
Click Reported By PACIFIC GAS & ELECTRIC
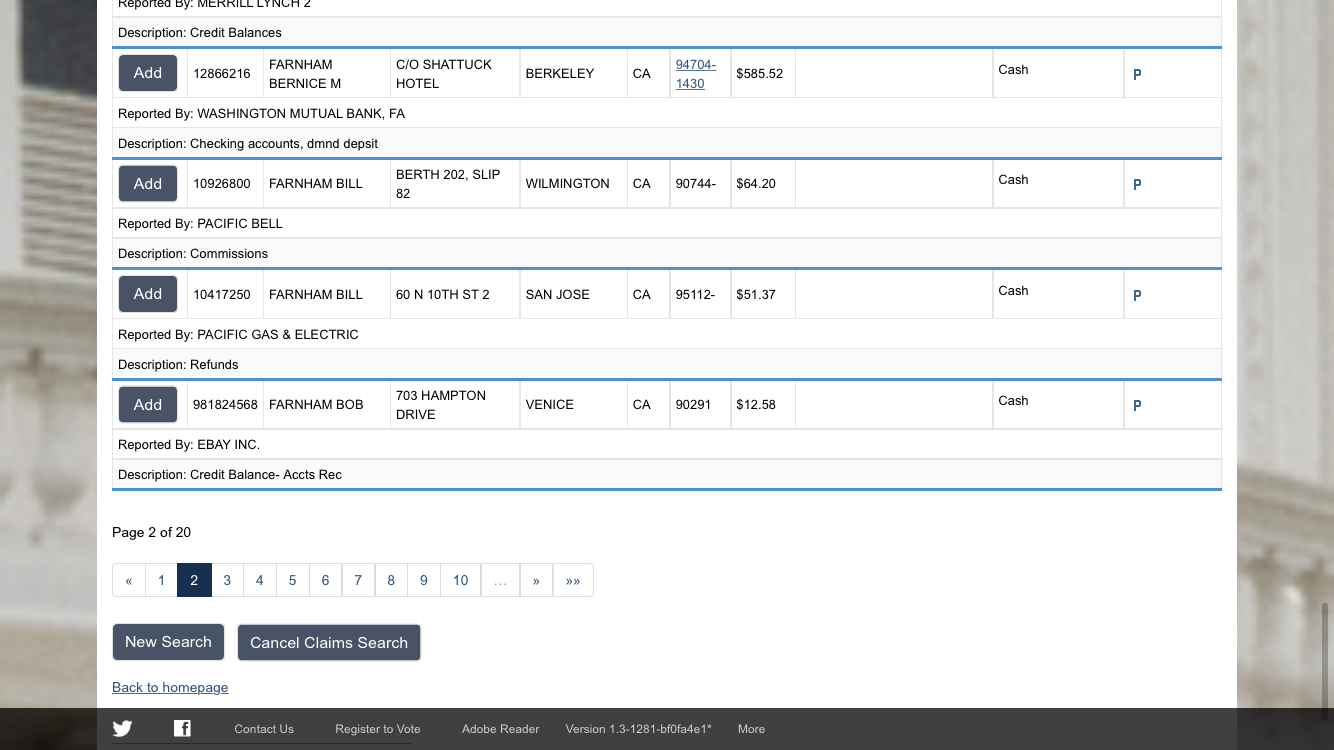667,334
